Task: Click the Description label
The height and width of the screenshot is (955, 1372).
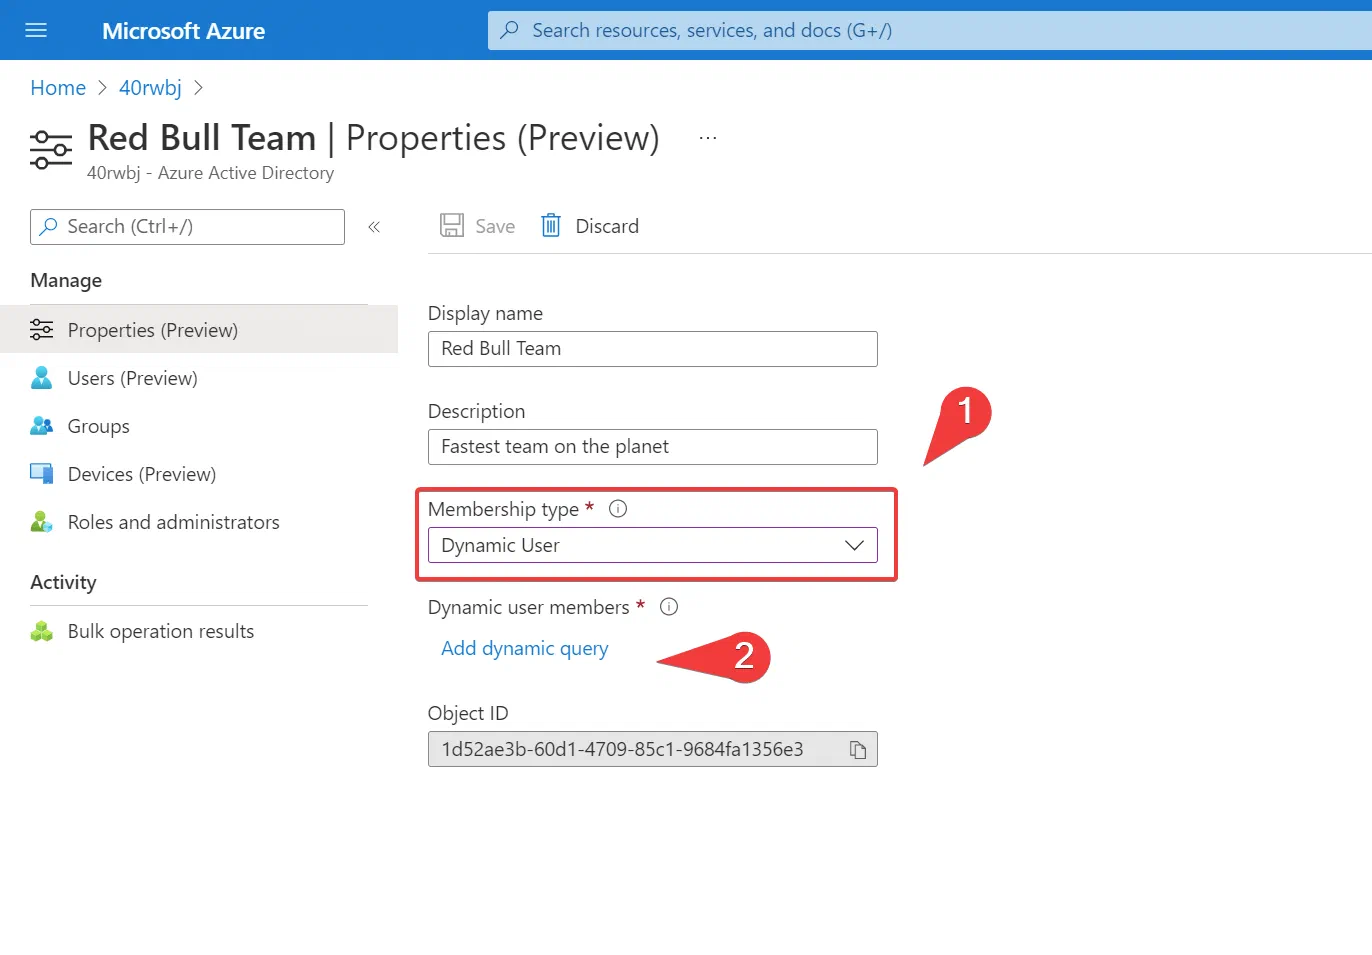Action: [x=476, y=411]
